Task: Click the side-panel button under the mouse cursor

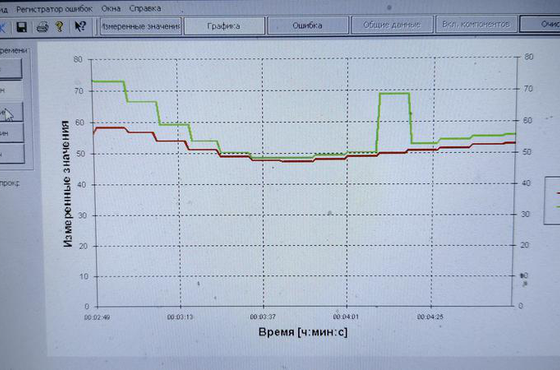Action: tap(11, 112)
